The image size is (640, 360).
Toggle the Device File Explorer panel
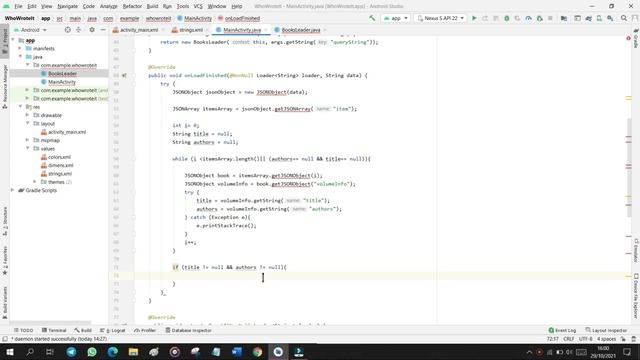coord(636,295)
